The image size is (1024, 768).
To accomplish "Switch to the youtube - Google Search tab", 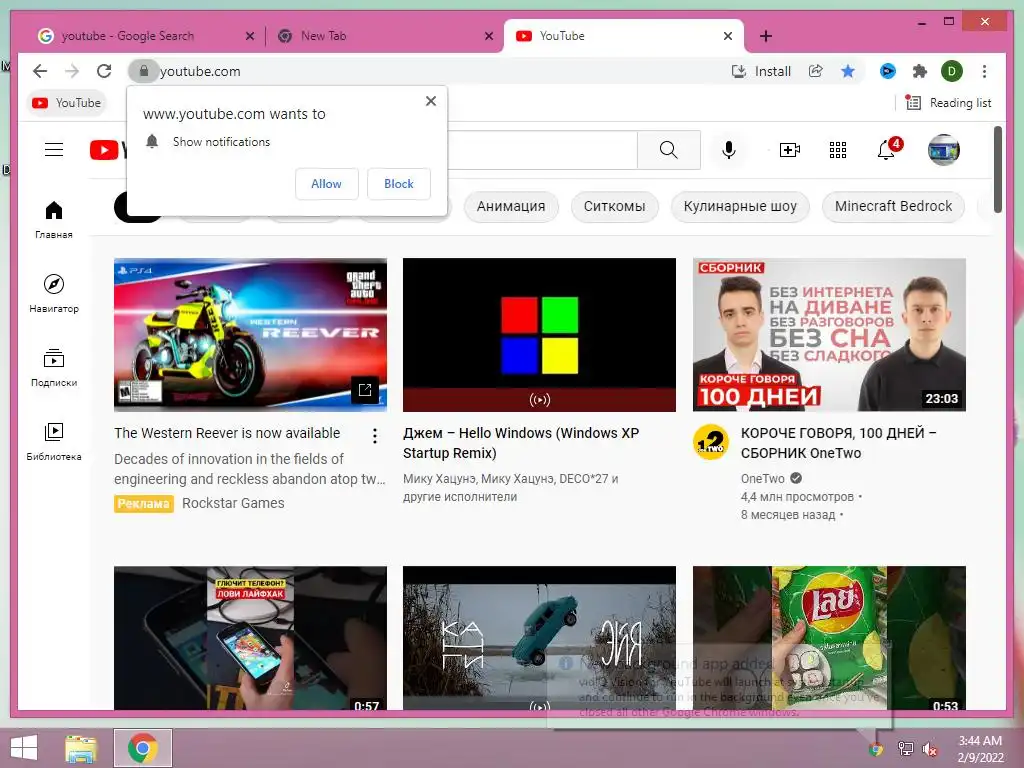I will point(137,36).
